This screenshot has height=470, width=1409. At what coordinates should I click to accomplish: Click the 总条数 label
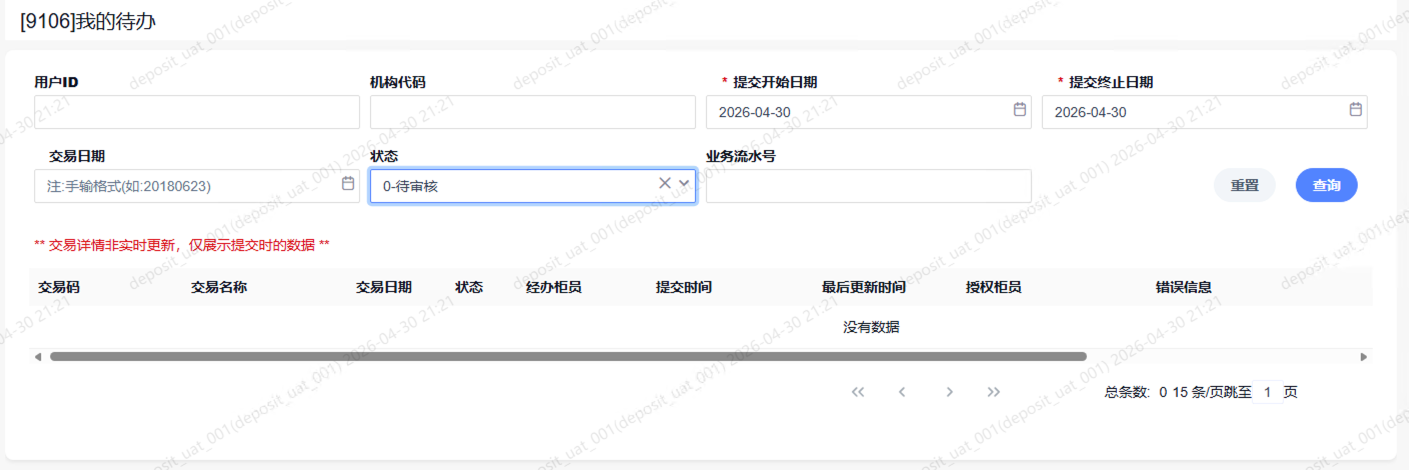1129,393
